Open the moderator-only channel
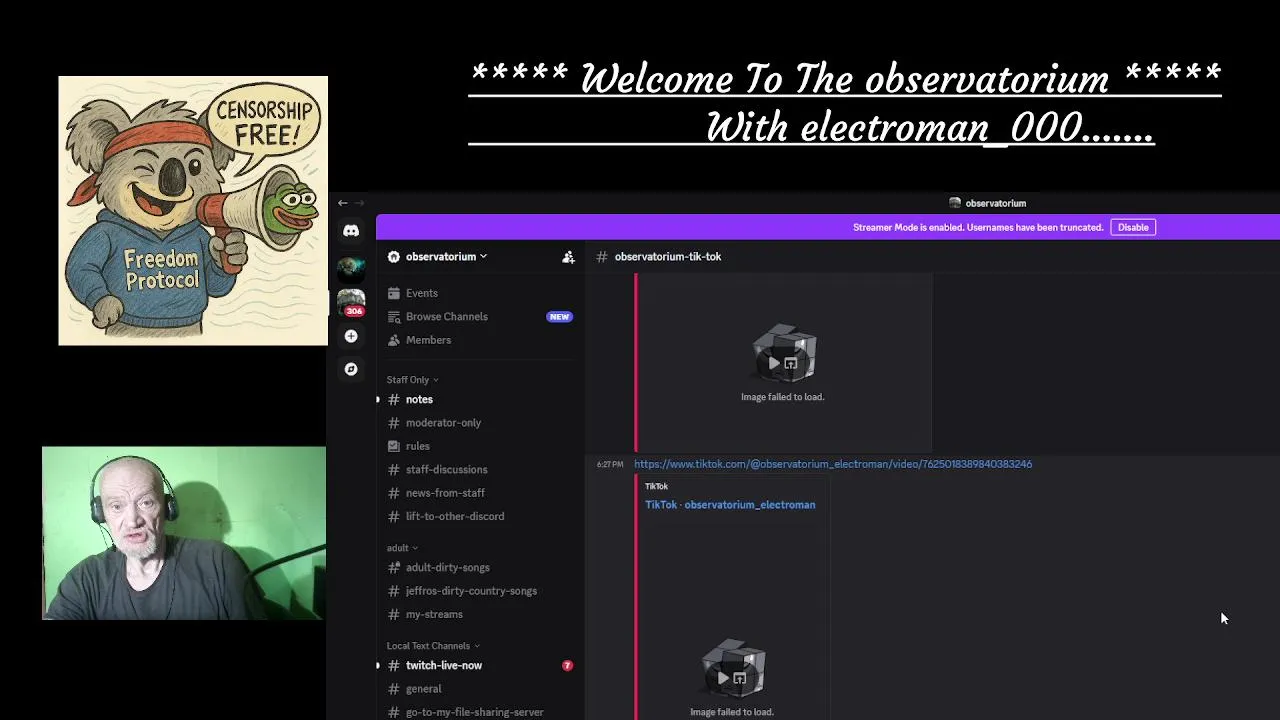 (480, 423)
